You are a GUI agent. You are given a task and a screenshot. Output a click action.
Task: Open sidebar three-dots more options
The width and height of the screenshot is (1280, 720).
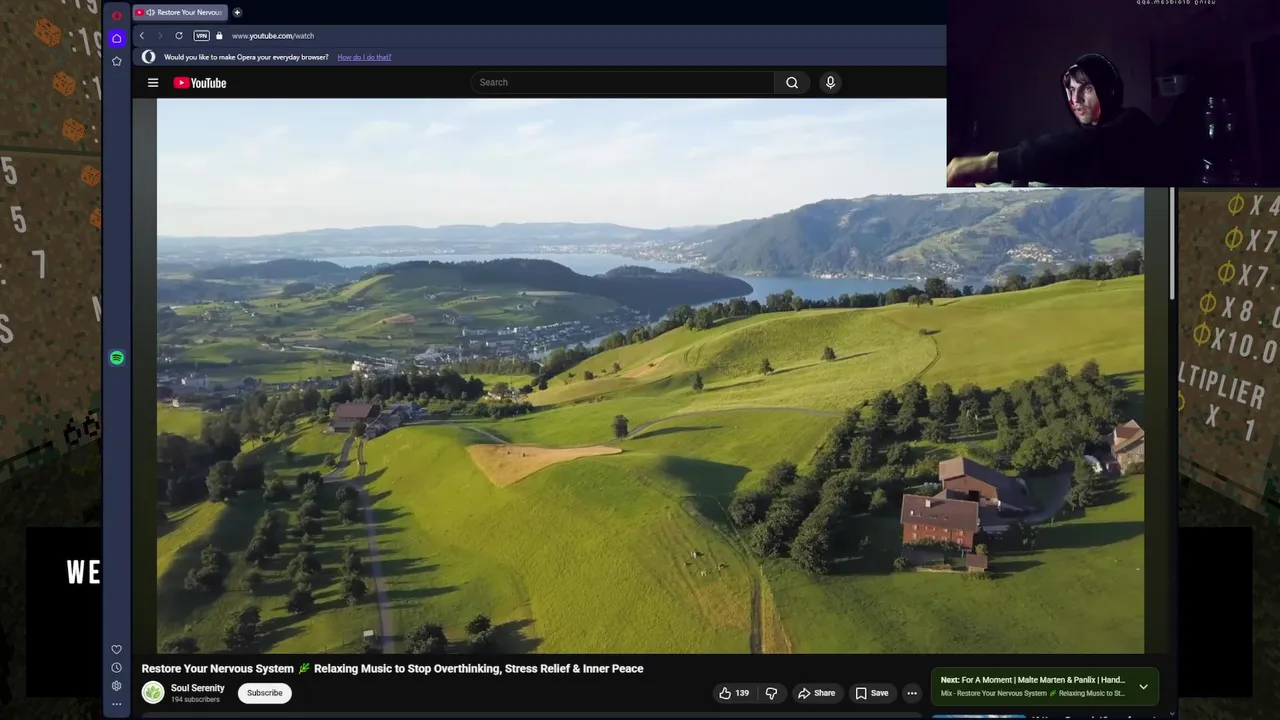[117, 703]
